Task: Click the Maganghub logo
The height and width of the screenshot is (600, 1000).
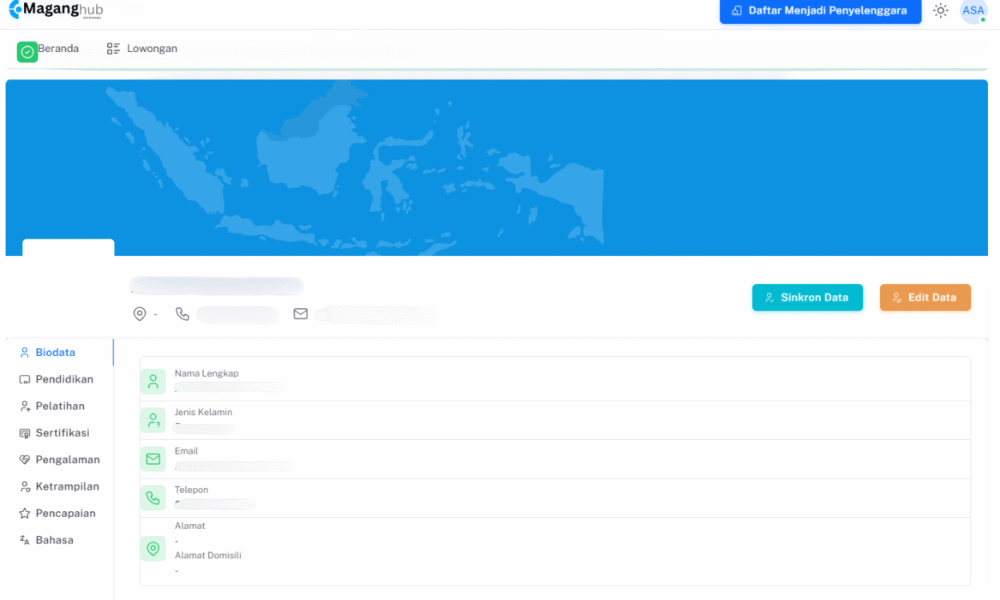Action: point(56,10)
